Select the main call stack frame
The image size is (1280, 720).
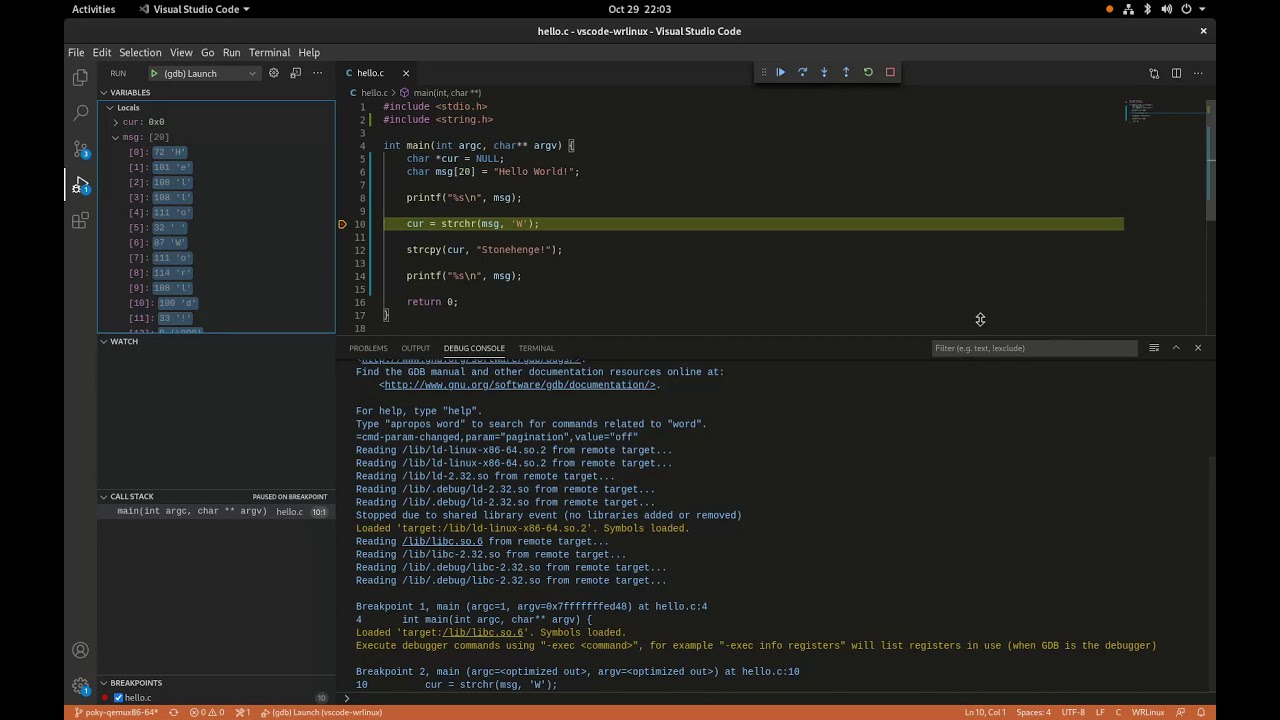click(216, 511)
